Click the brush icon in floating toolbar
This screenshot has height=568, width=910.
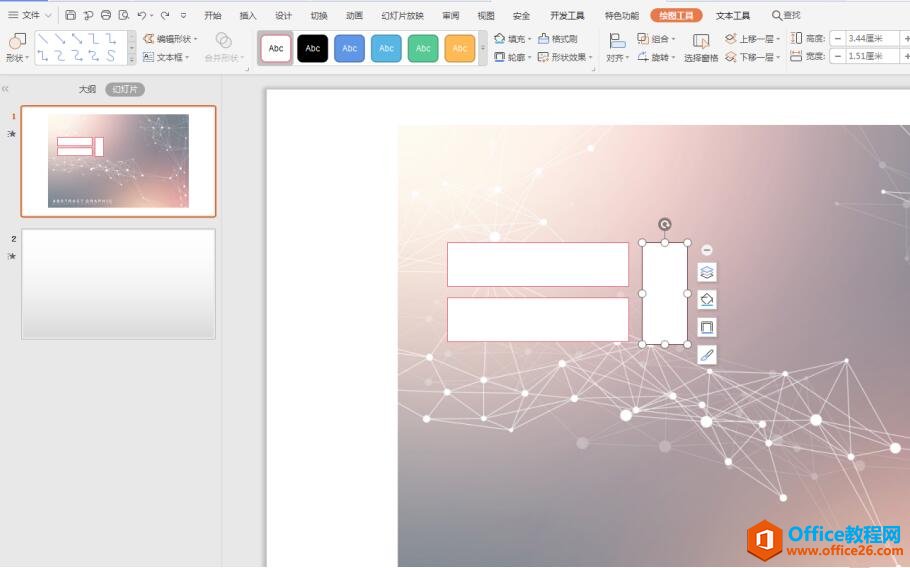[707, 354]
